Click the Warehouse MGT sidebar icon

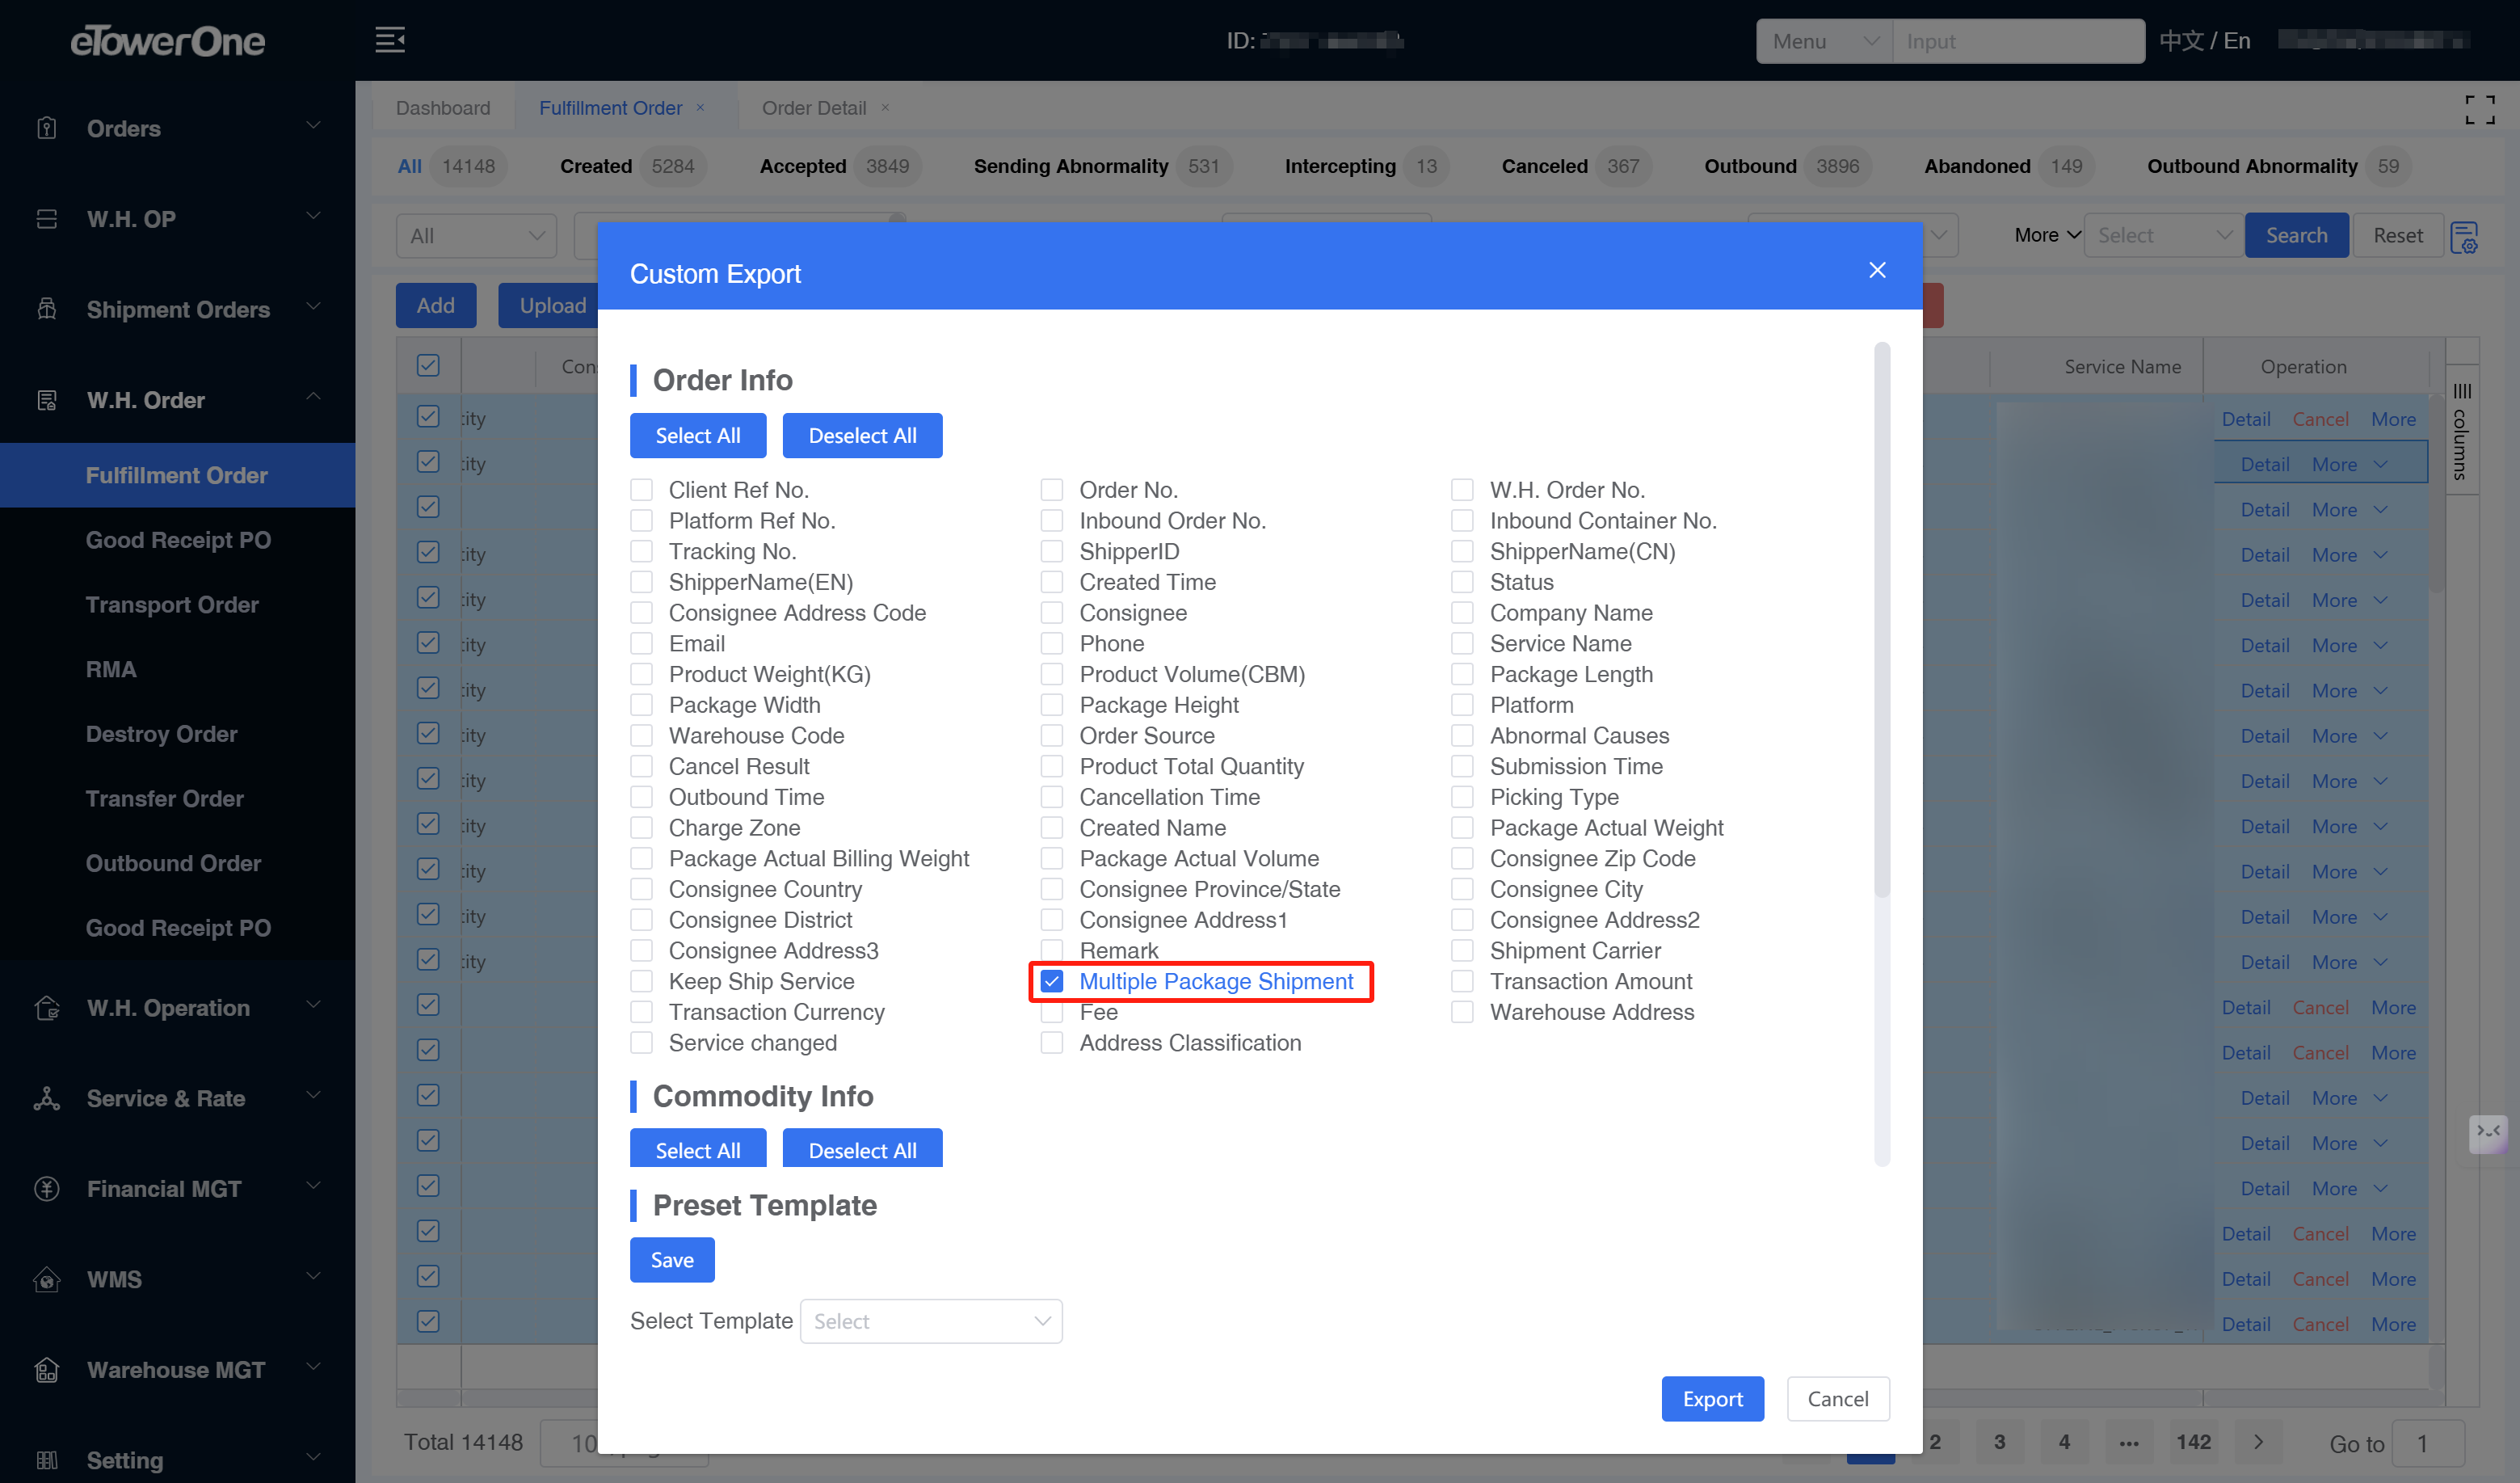[47, 1370]
